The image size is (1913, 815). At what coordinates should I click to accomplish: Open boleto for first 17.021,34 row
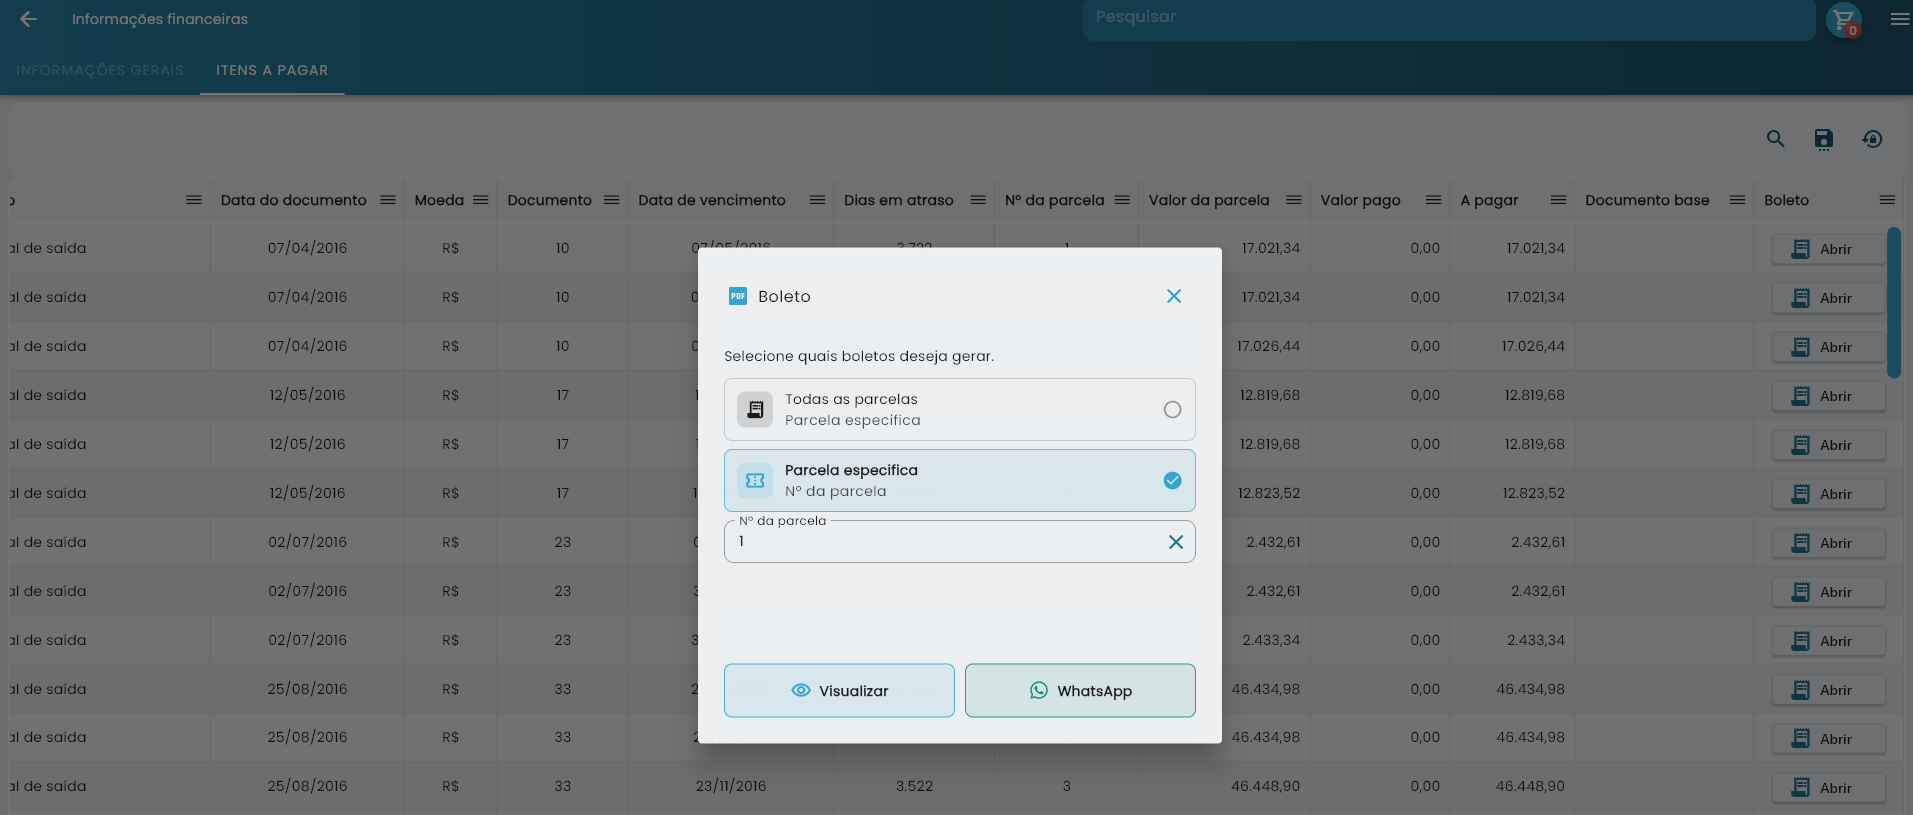click(x=1828, y=249)
